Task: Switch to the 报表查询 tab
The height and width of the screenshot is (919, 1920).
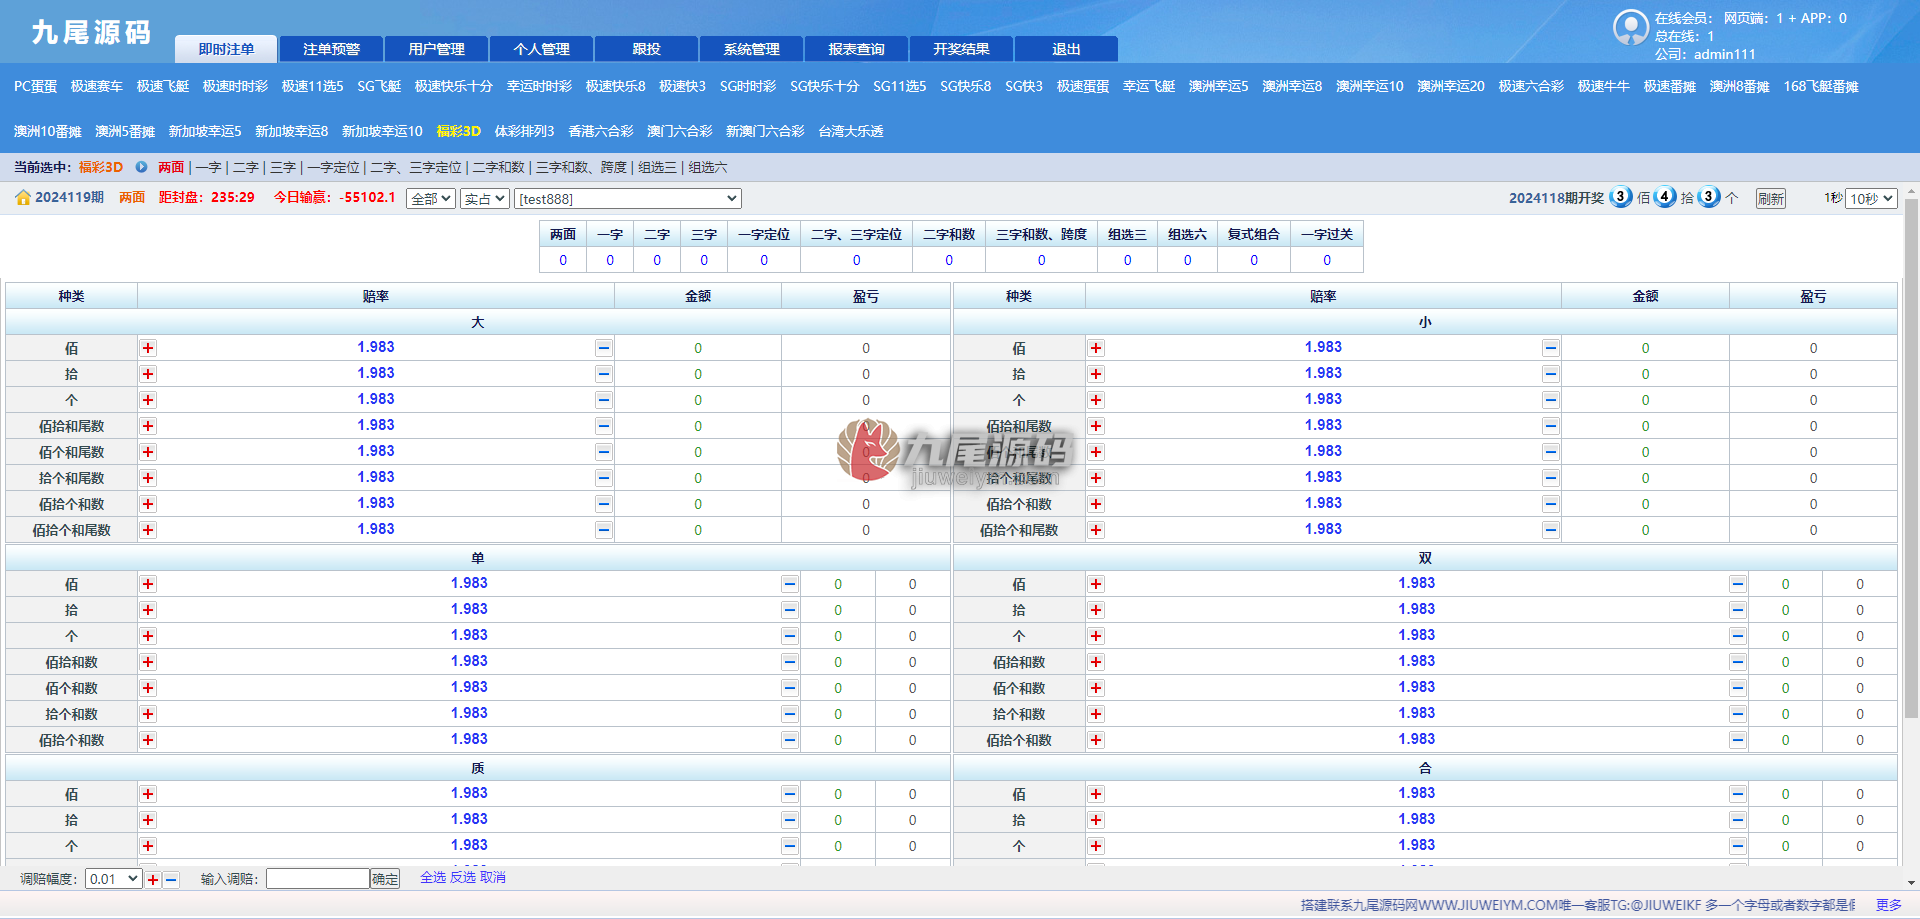Action: [x=856, y=49]
